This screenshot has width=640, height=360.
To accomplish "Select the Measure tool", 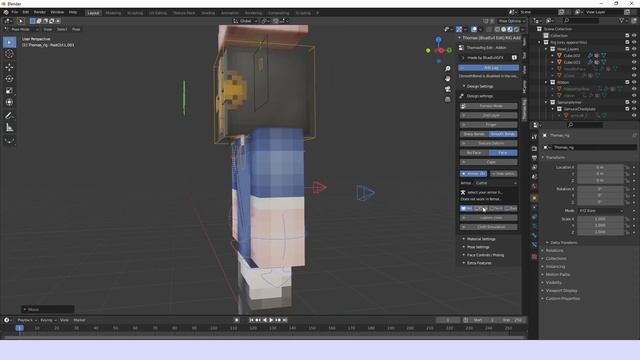I will pos(9,128).
